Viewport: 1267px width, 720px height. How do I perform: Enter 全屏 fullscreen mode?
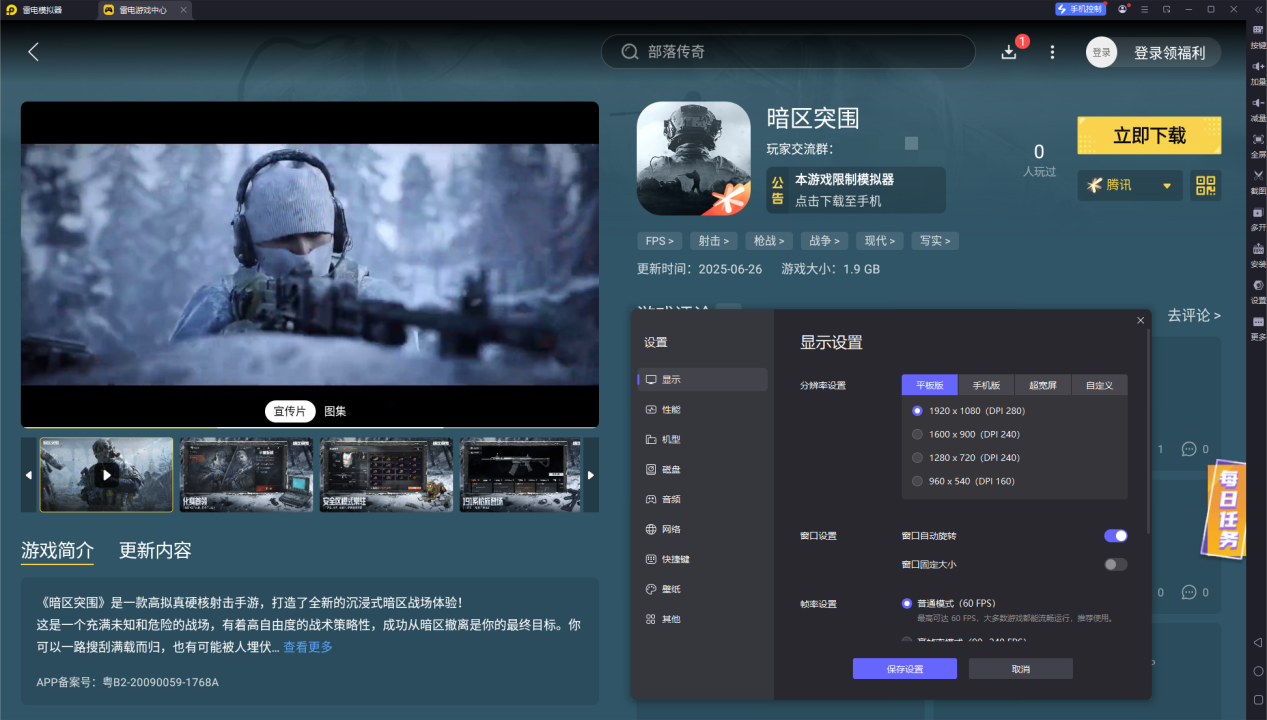click(x=1258, y=147)
